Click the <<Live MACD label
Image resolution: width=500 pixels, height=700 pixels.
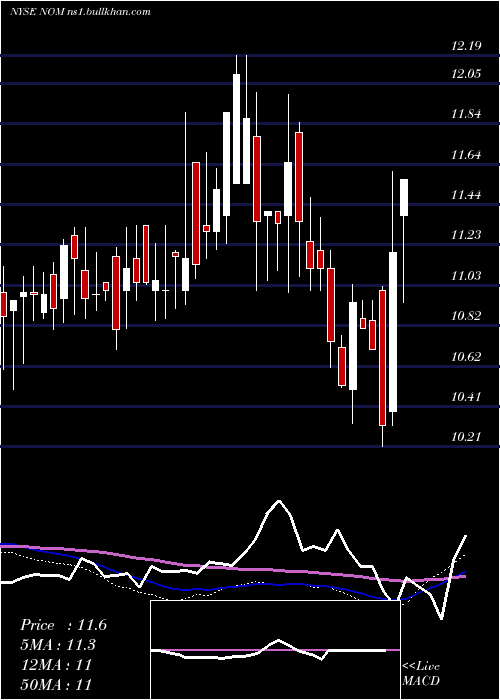tap(421, 674)
